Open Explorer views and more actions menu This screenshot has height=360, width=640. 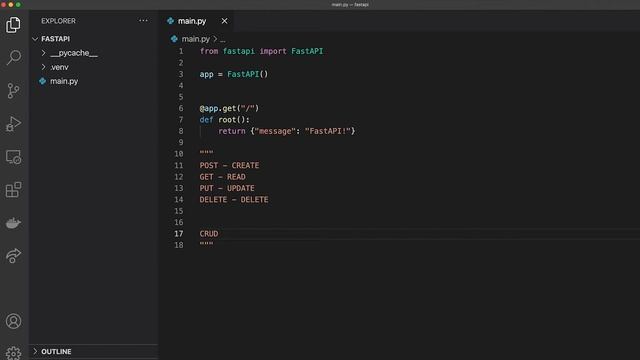point(143,20)
